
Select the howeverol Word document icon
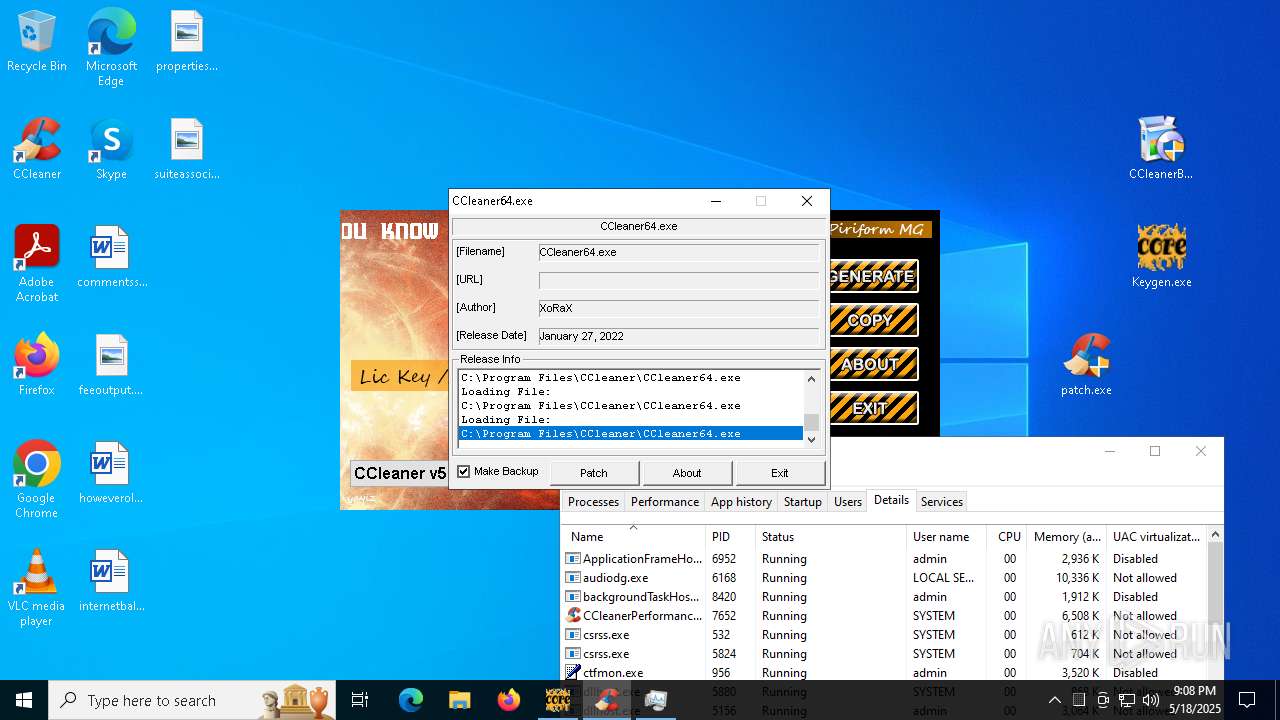pos(111,473)
